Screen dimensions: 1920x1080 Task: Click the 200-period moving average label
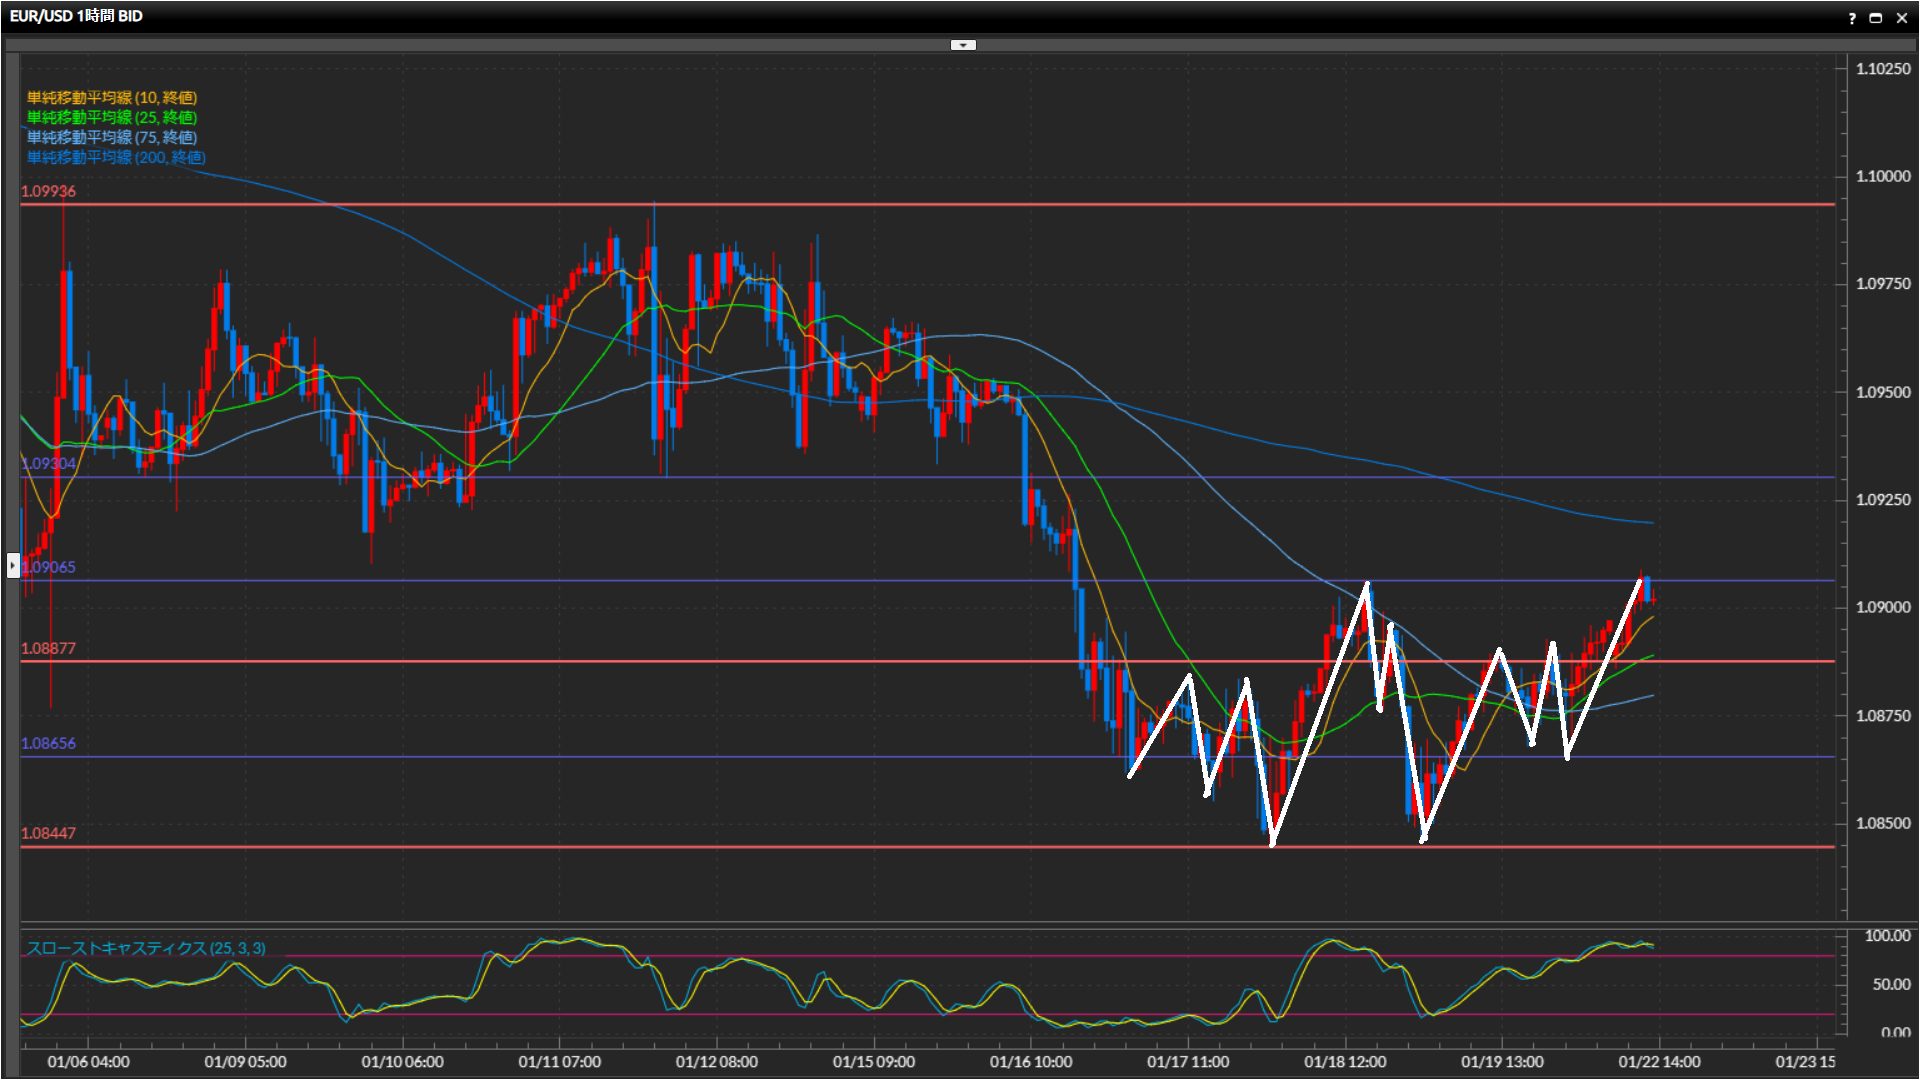click(116, 157)
